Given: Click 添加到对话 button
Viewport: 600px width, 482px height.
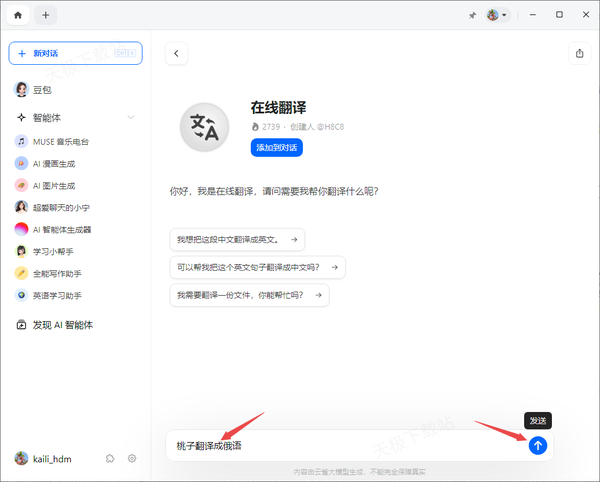Looking at the screenshot, I should pyautogui.click(x=276, y=147).
